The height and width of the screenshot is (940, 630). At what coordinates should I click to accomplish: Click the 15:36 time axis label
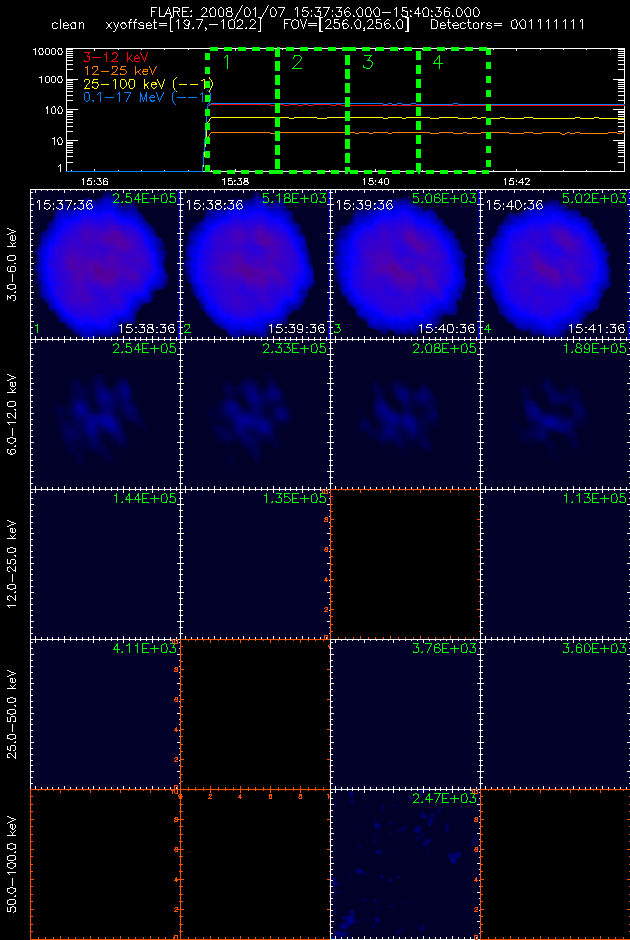(x=94, y=180)
